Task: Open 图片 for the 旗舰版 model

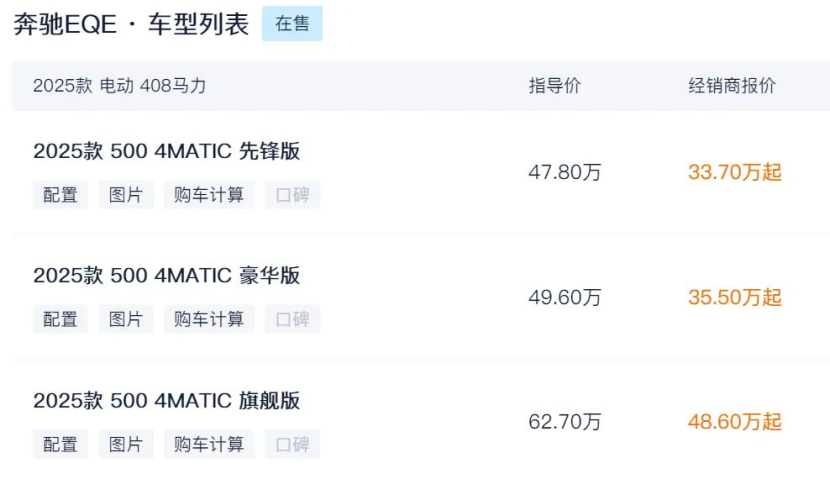Action: [x=126, y=444]
